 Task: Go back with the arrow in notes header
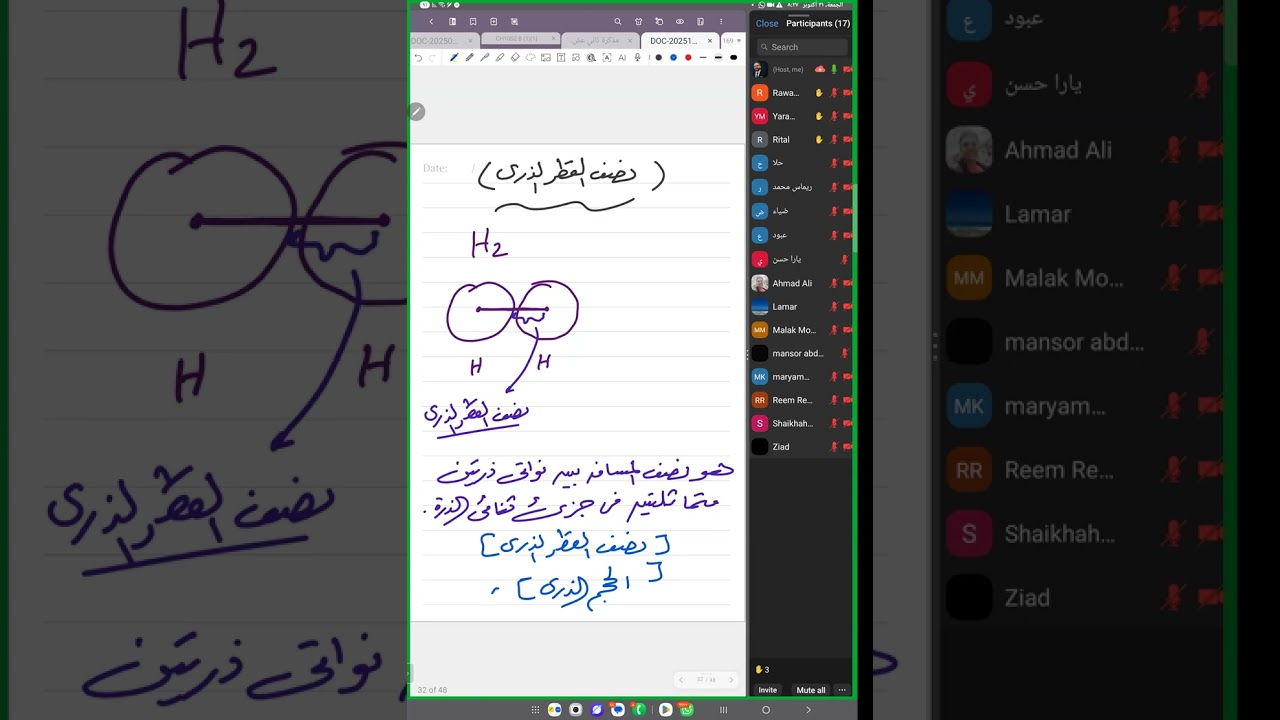[x=431, y=21]
